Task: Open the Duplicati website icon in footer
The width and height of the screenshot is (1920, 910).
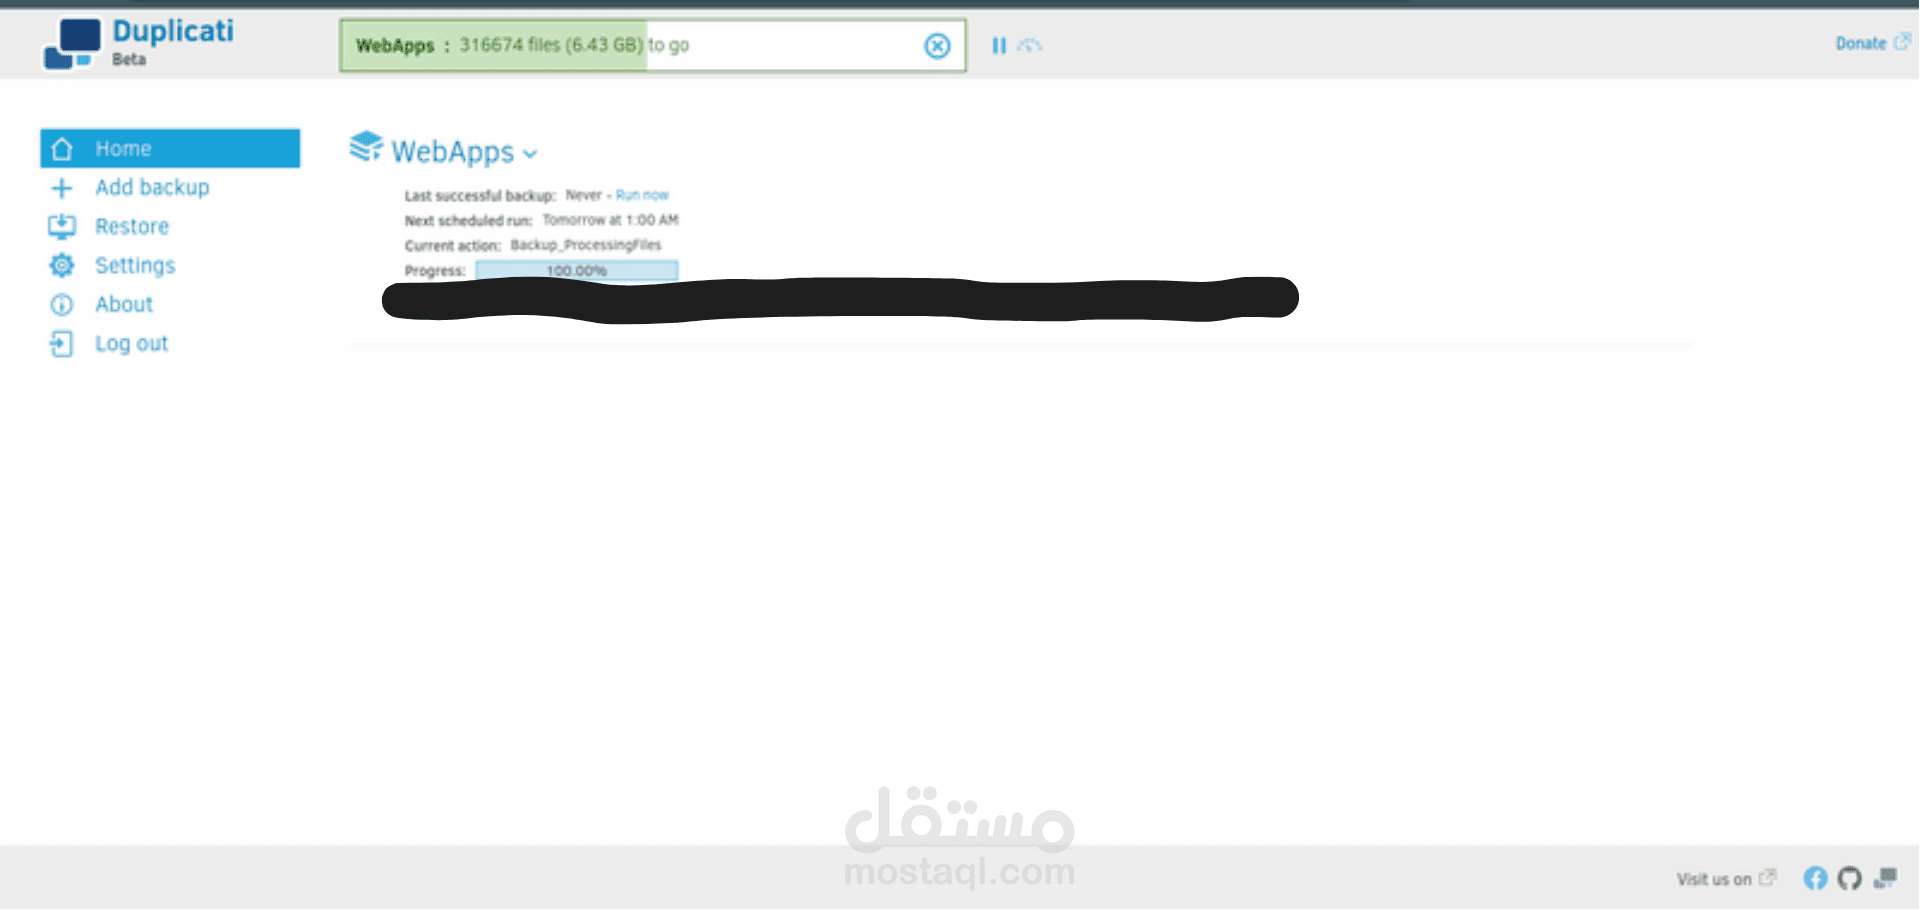Action: tap(1886, 878)
